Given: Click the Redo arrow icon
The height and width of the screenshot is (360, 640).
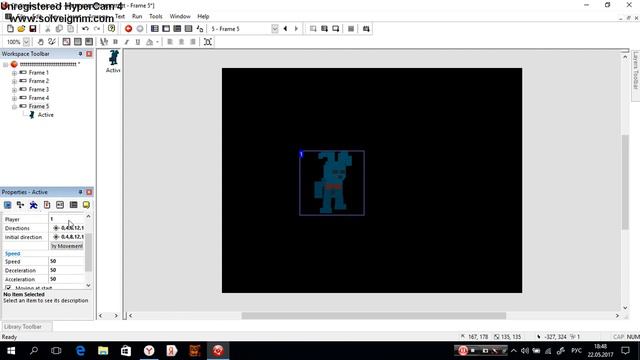Looking at the screenshot, I should coord(97,29).
